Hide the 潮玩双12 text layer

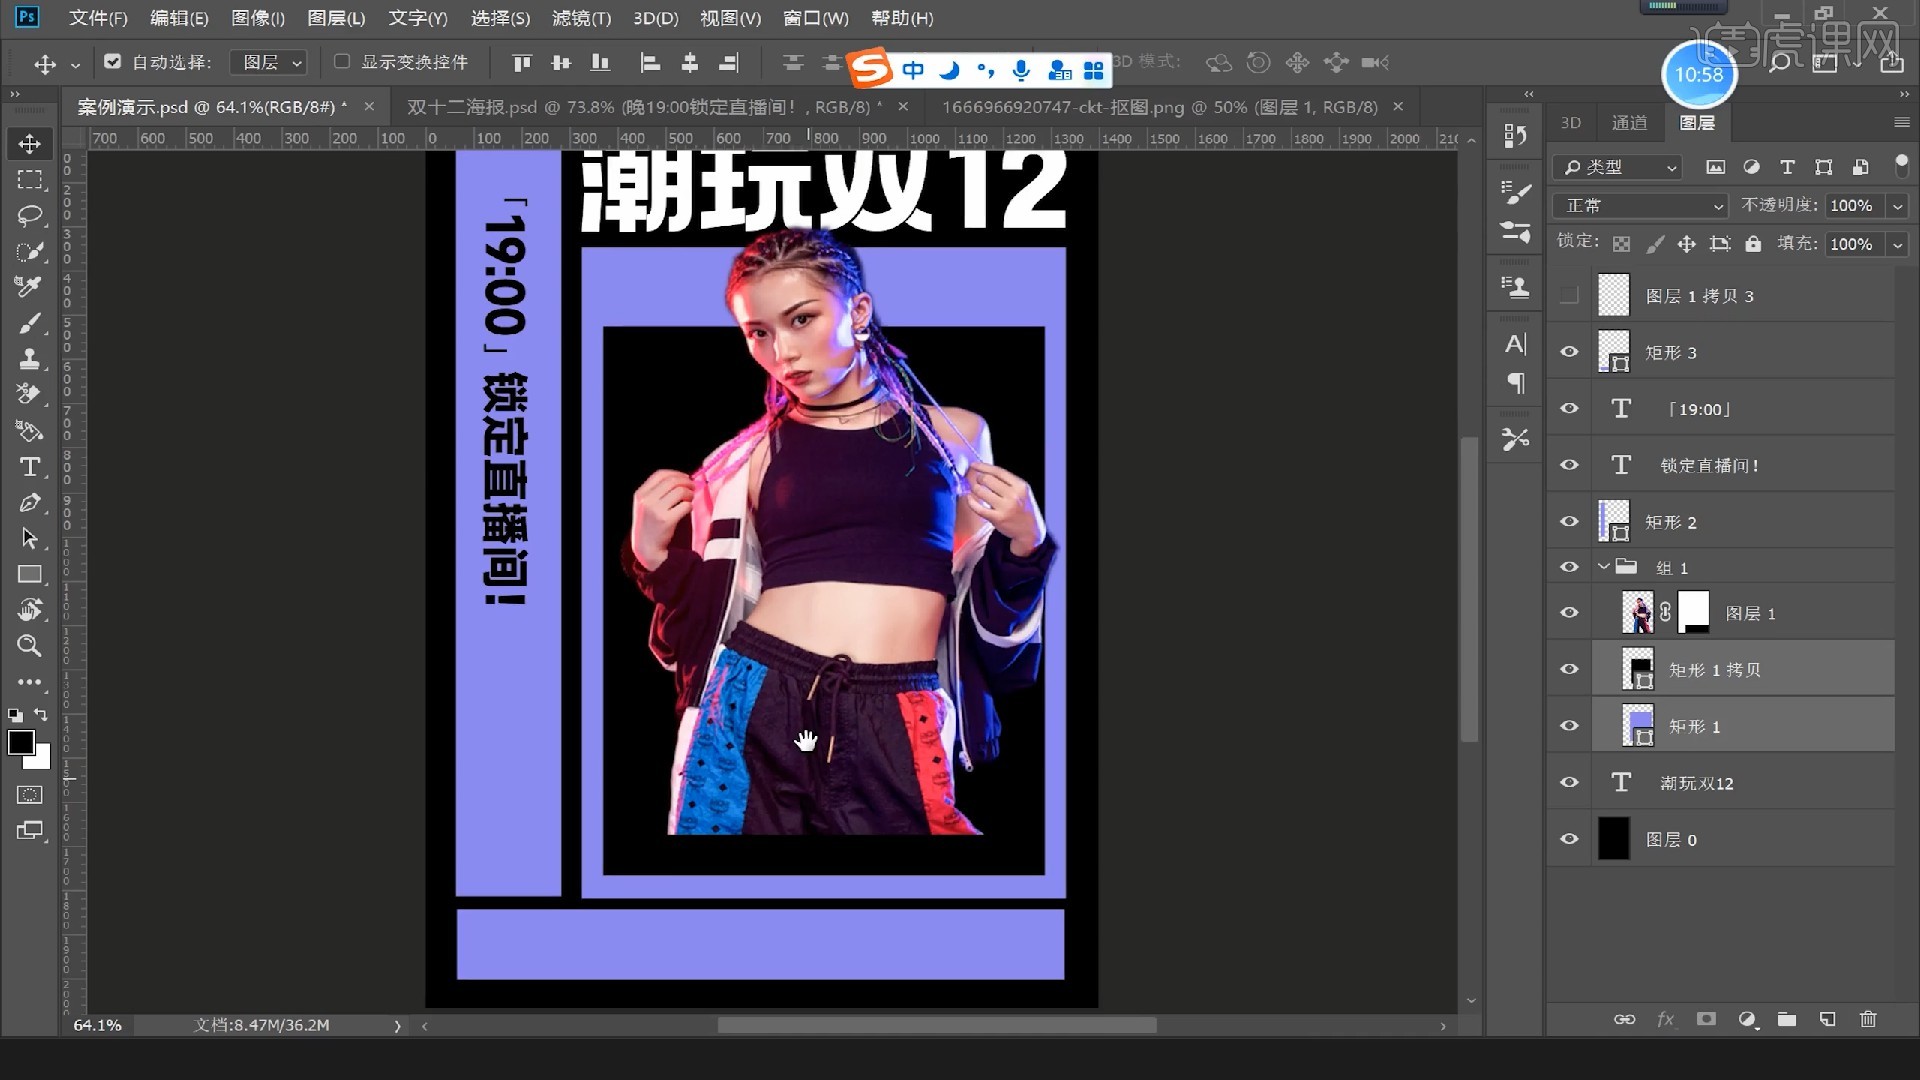1569,782
